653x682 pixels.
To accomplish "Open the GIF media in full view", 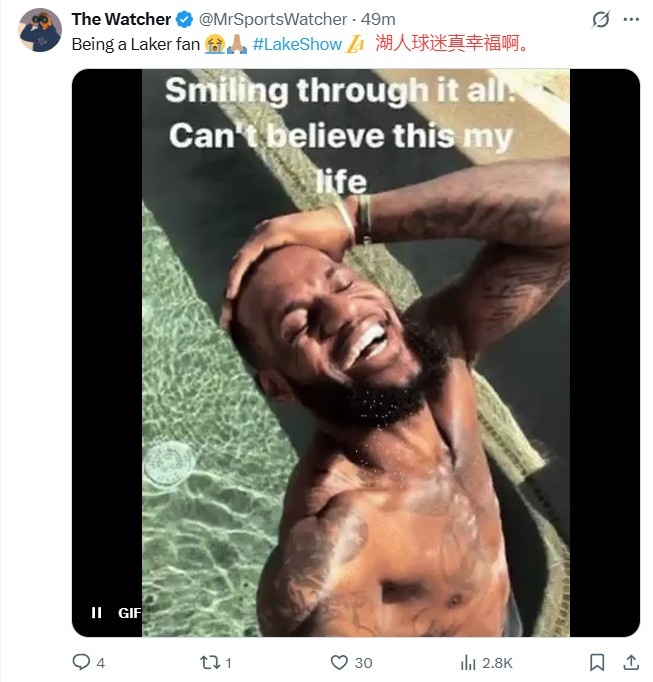I will click(356, 352).
